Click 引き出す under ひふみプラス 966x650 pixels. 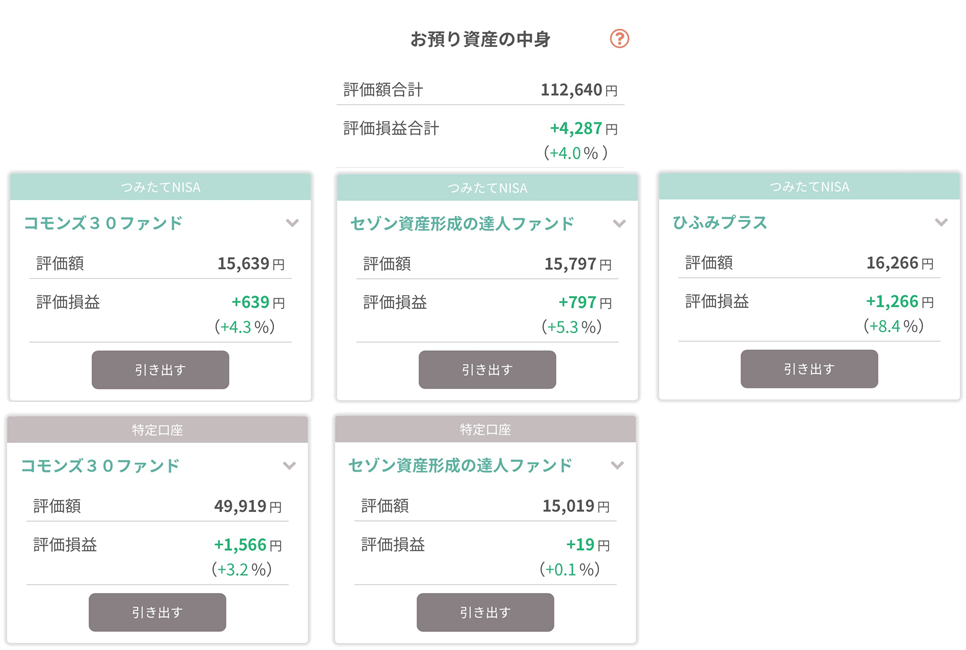pyautogui.click(x=809, y=368)
